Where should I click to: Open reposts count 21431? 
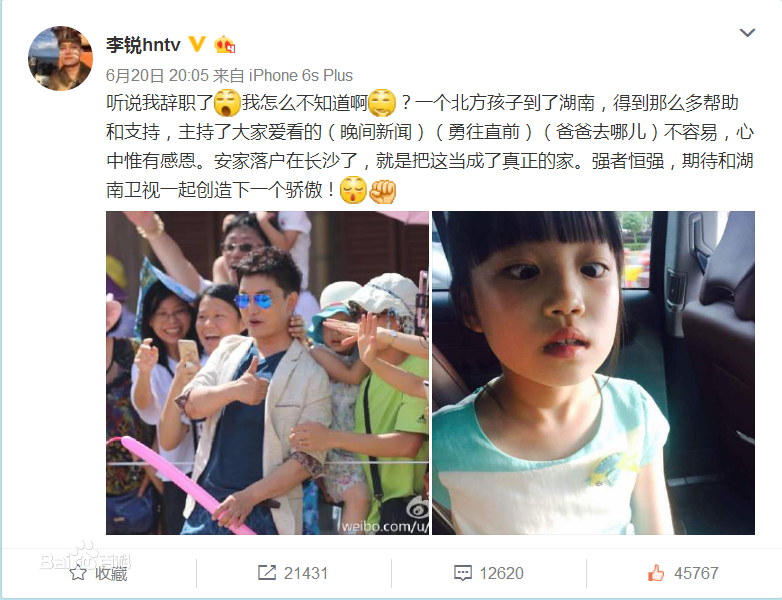tap(306, 573)
